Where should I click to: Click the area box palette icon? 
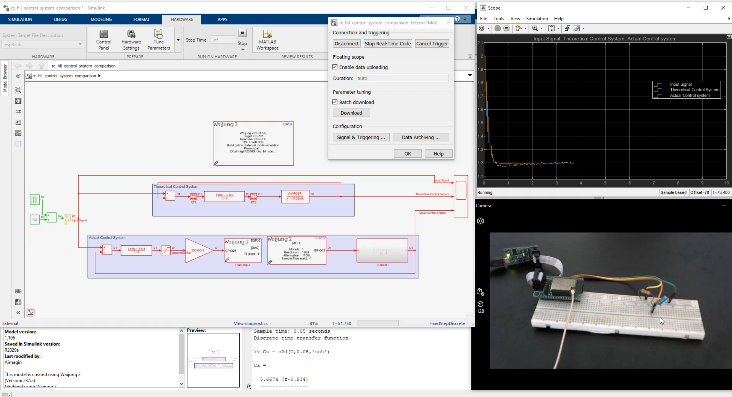[x=18, y=144]
